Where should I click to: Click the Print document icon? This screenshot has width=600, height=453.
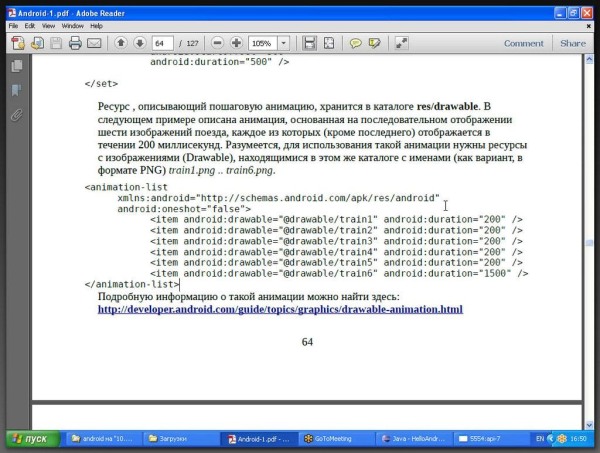pyautogui.click(x=73, y=44)
